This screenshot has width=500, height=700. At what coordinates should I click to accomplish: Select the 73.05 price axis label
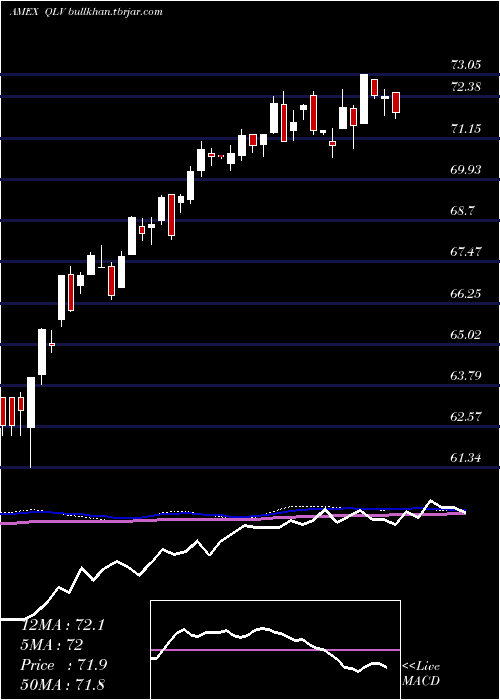click(466, 65)
